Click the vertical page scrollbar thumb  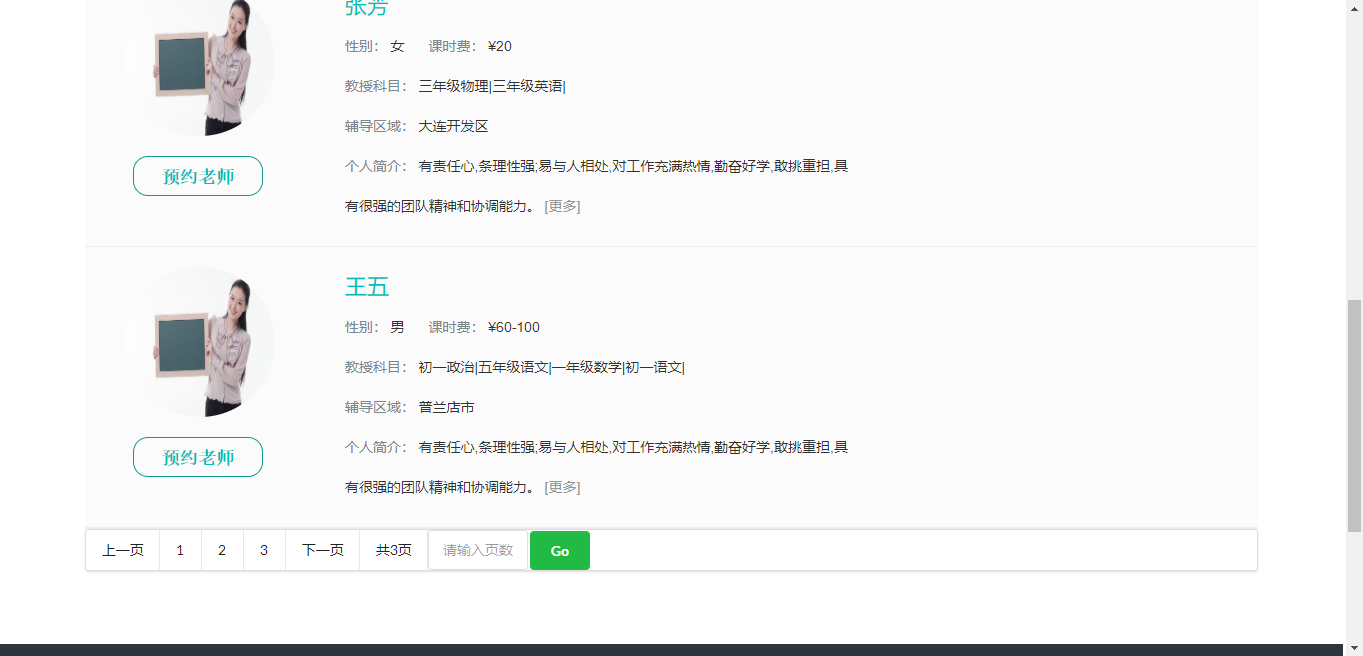pos(1354,416)
